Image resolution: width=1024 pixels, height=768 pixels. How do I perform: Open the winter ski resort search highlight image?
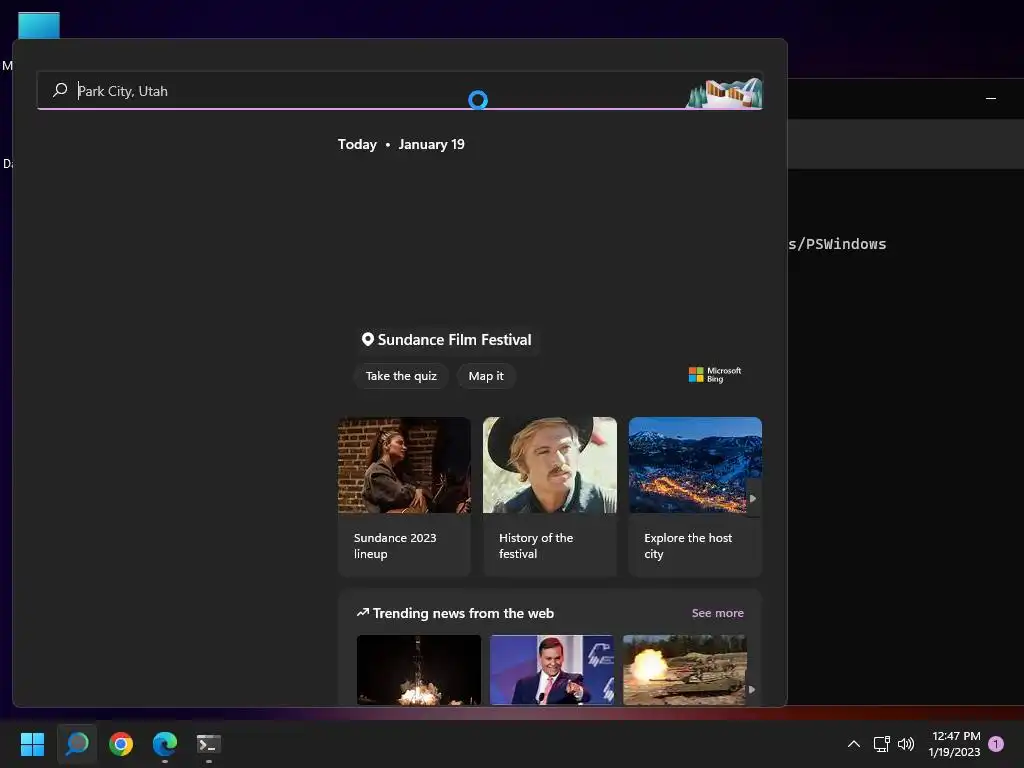click(724, 93)
